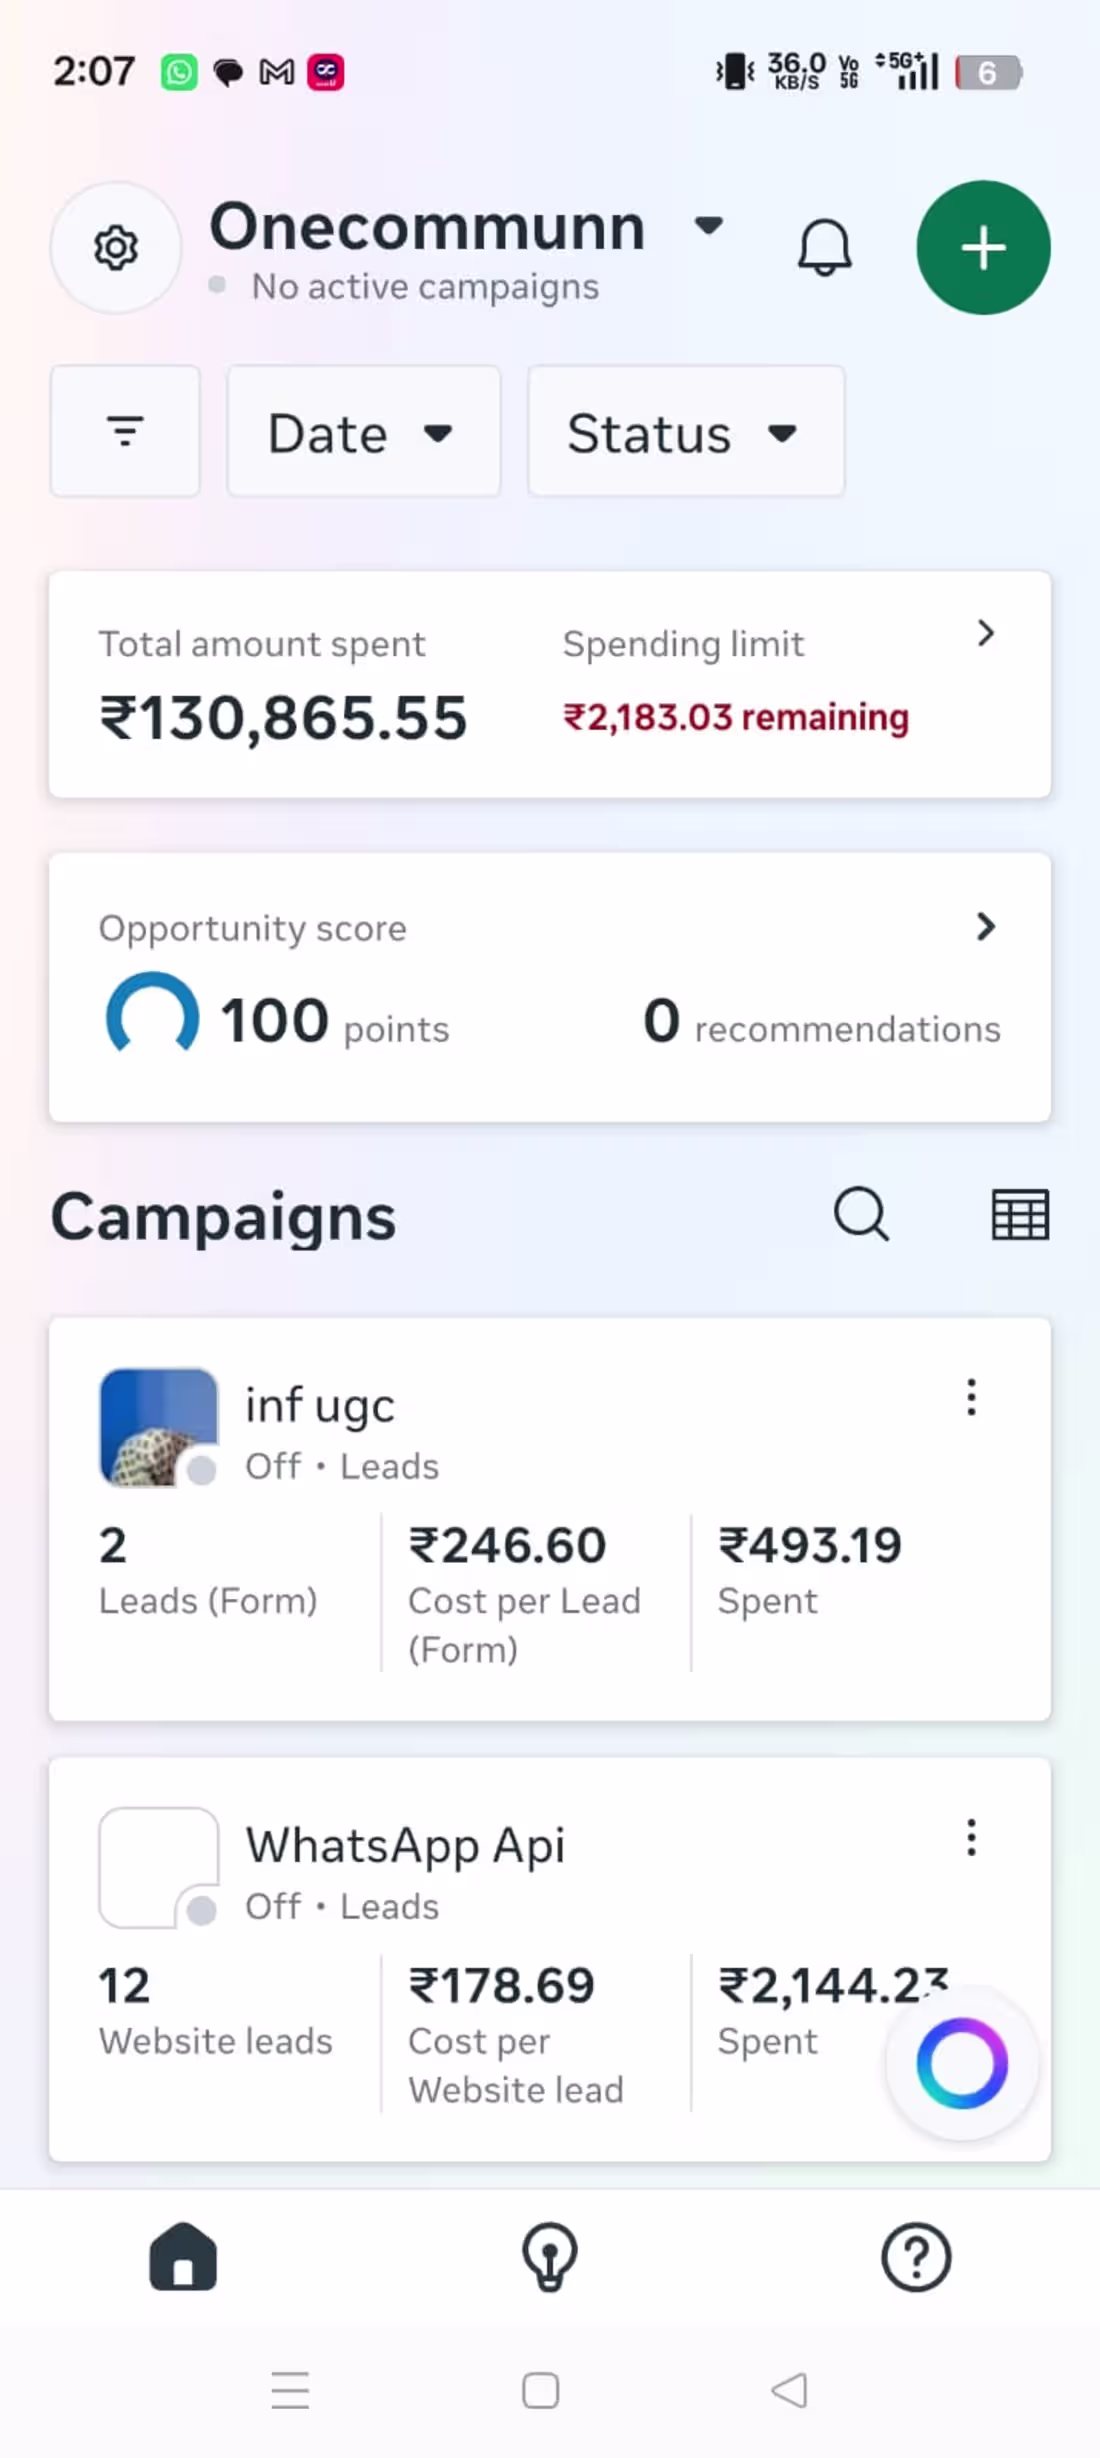The image size is (1100, 2458).
Task: Open the filter icon beside Date
Action: pos(125,431)
